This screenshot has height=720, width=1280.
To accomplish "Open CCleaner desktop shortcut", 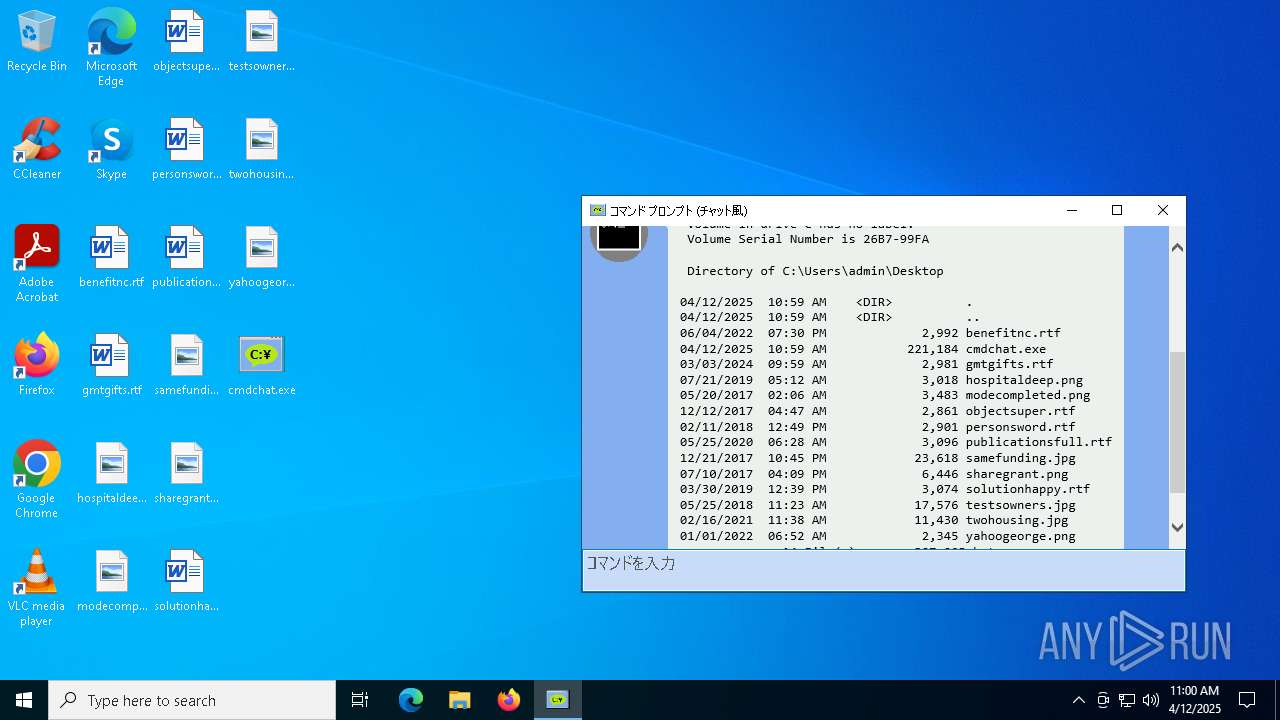I will [37, 150].
